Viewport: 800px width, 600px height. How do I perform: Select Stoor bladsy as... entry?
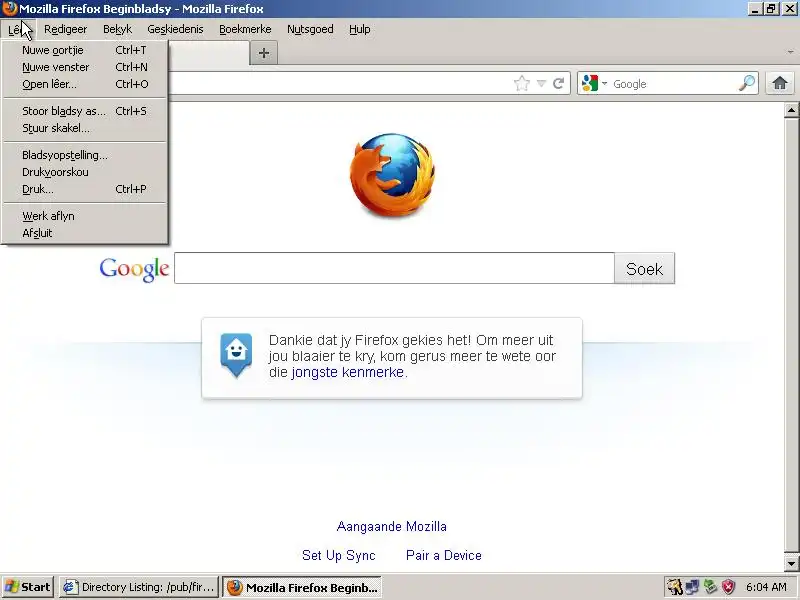pyautogui.click(x=85, y=111)
